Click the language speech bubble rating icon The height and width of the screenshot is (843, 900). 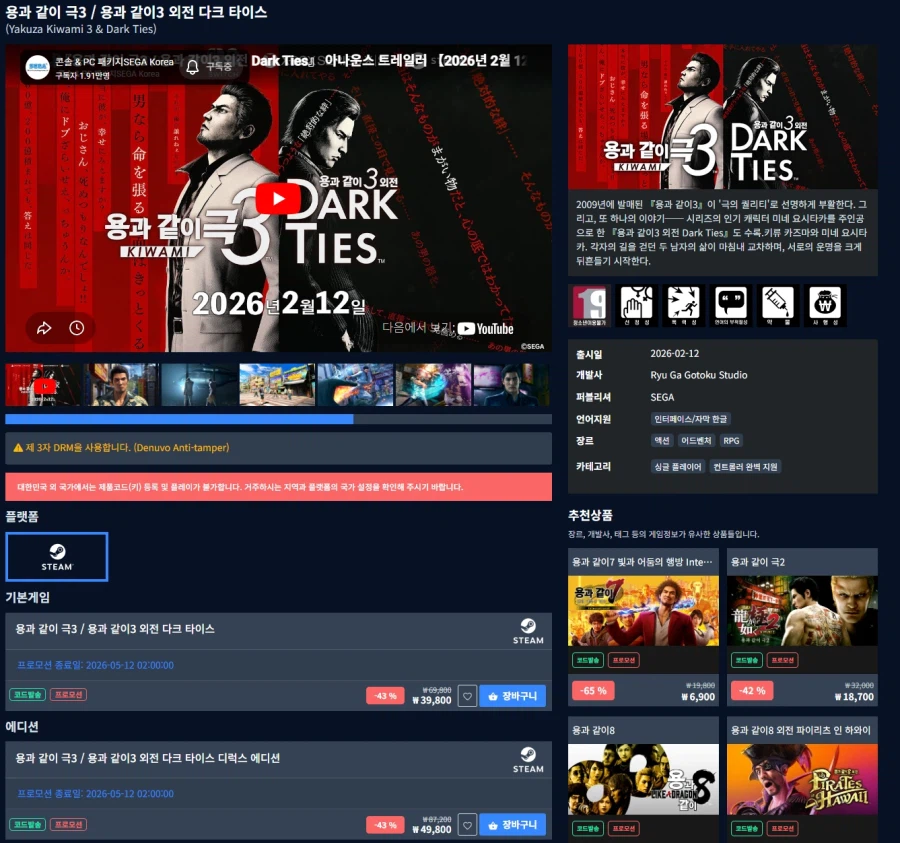click(x=730, y=304)
